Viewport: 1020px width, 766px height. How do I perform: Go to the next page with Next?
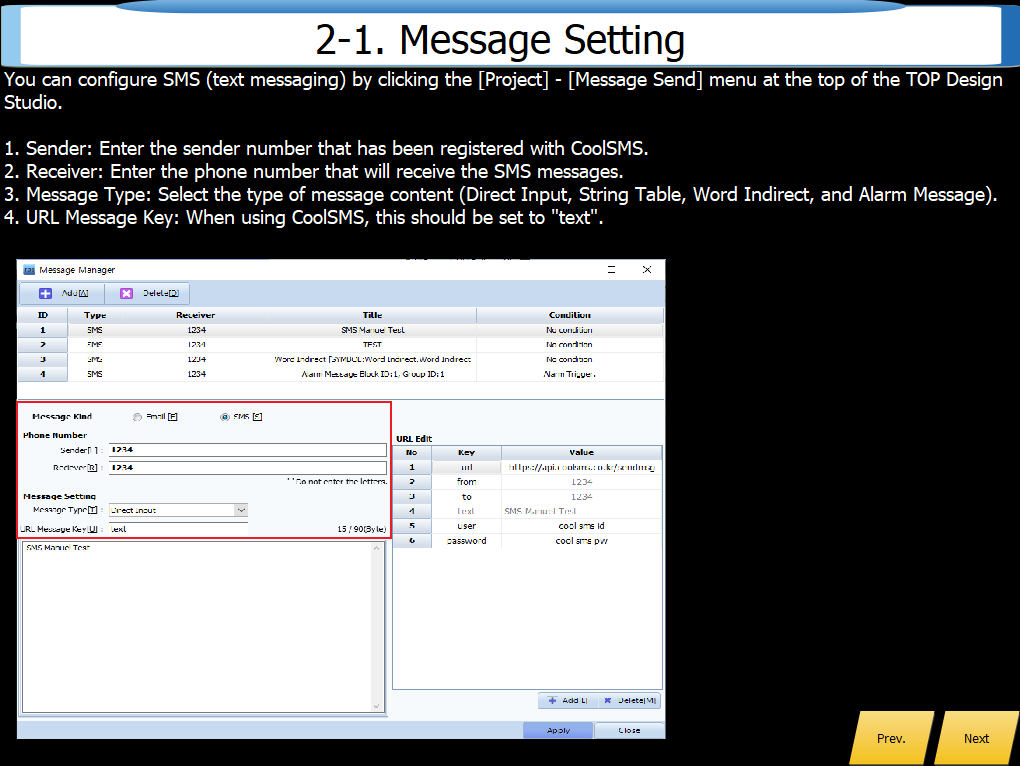tap(975, 738)
